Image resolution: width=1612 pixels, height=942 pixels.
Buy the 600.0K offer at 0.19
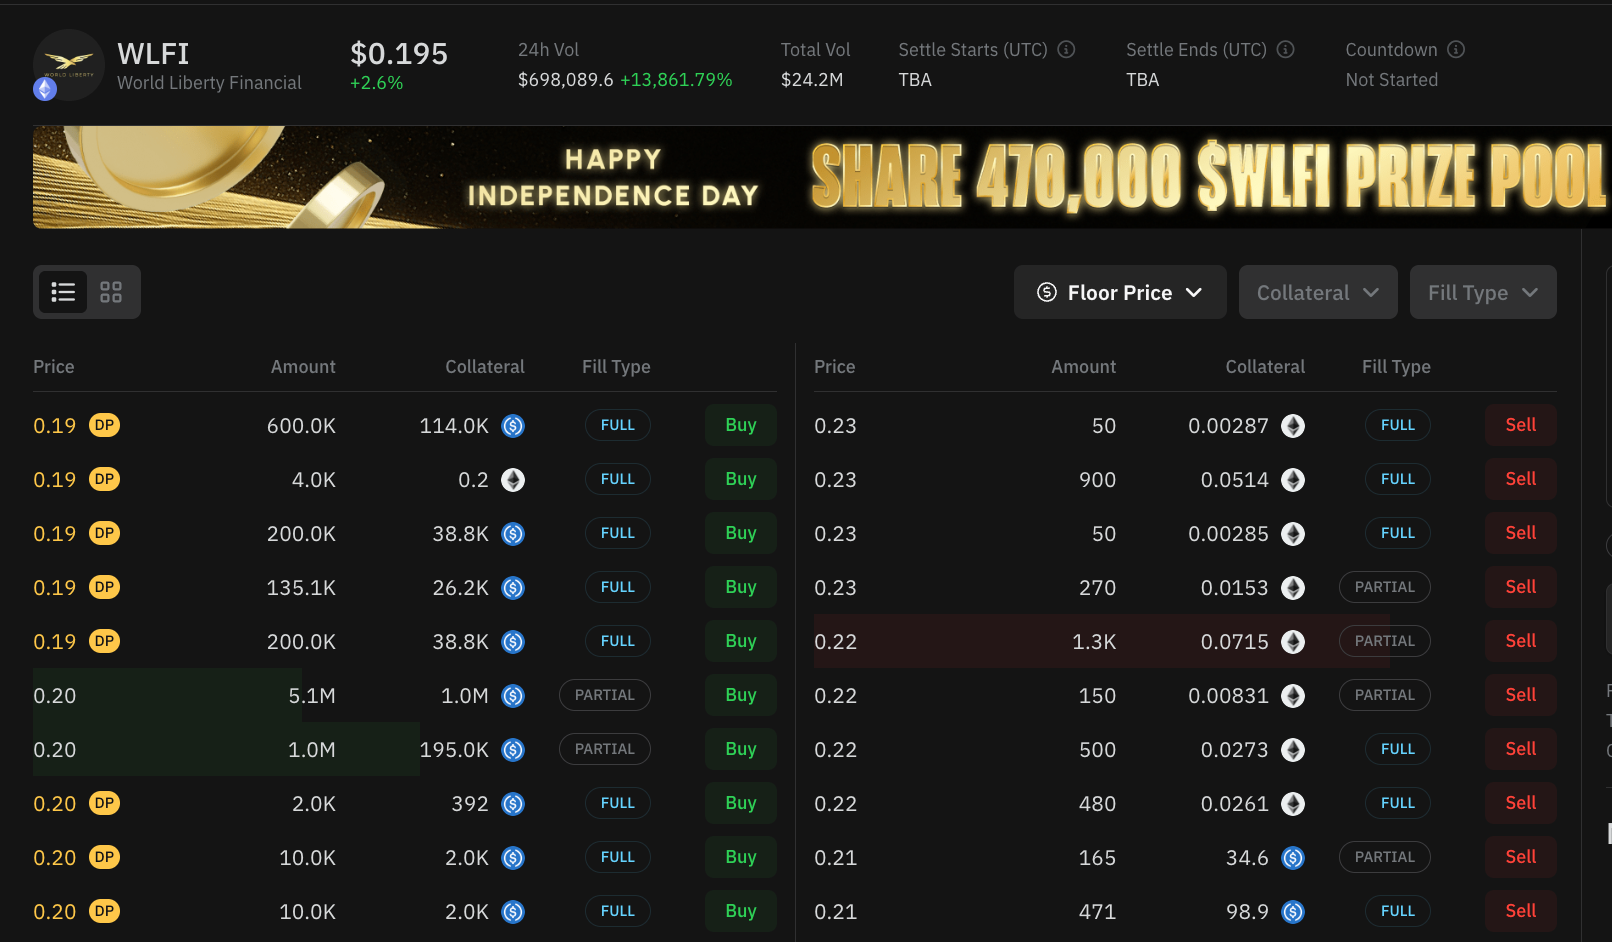click(x=741, y=425)
